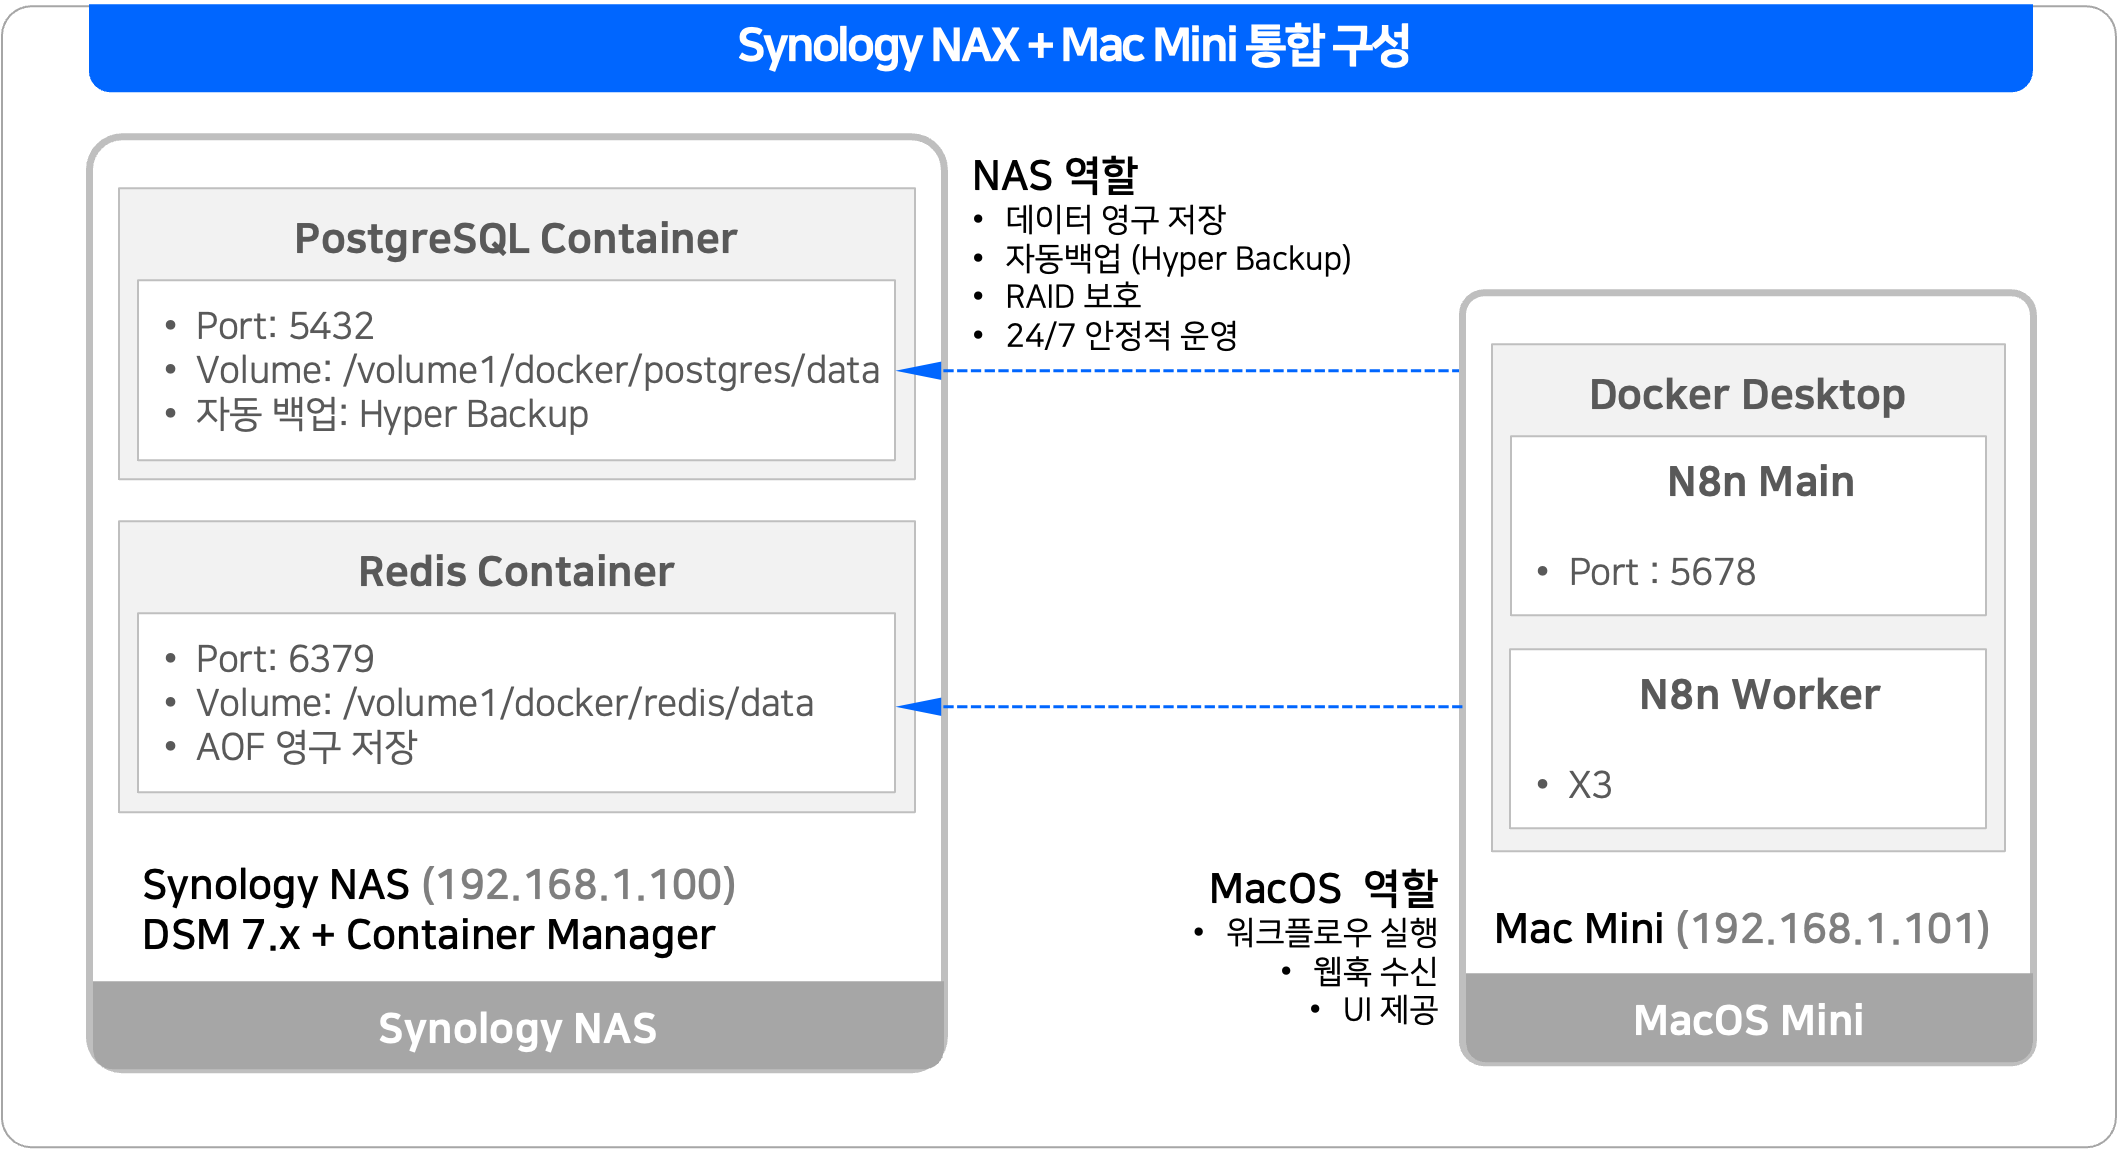Screen dimensions: 2117x1150
Task: Click the Synology NAS footer label
Action: pyautogui.click(x=516, y=1027)
